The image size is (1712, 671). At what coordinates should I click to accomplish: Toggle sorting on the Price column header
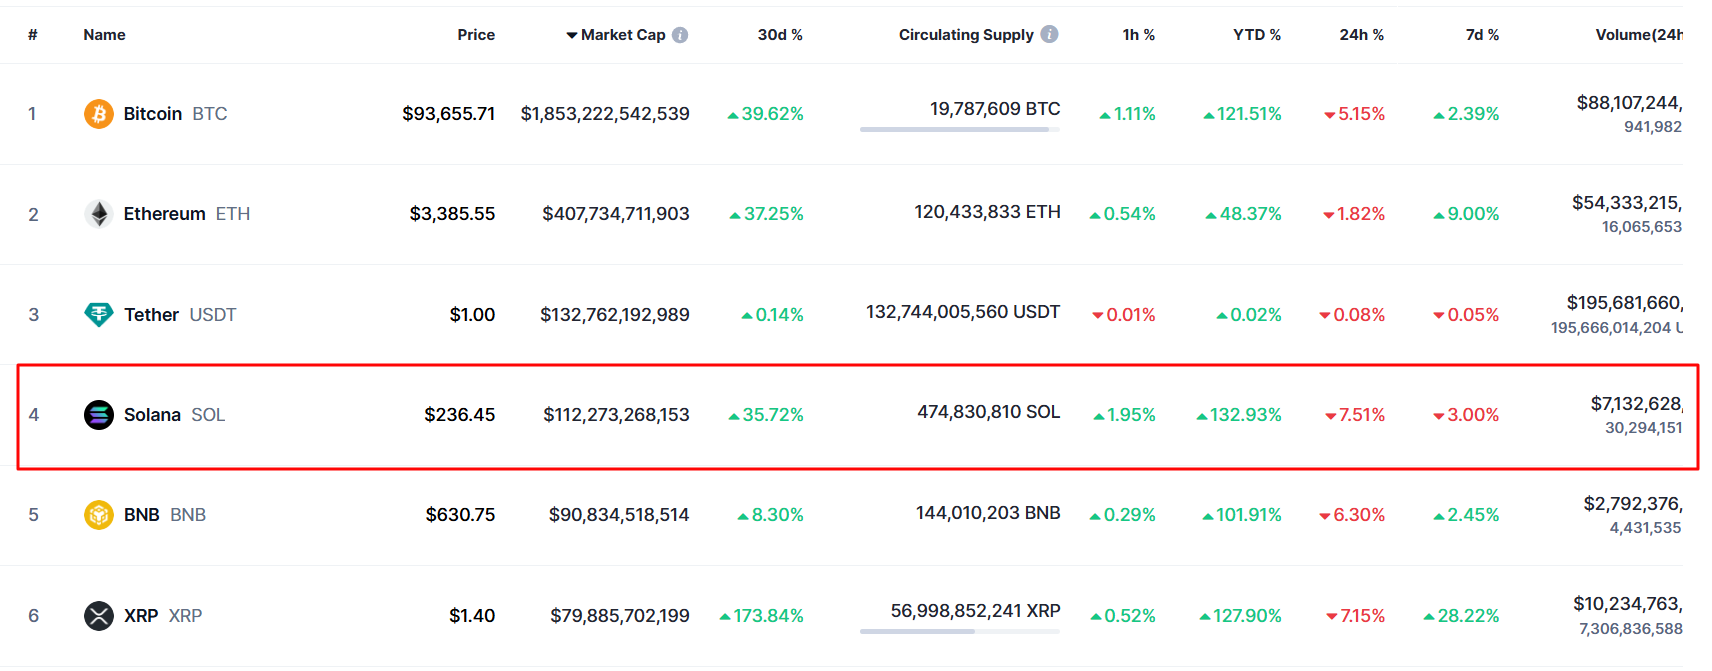coord(476,34)
